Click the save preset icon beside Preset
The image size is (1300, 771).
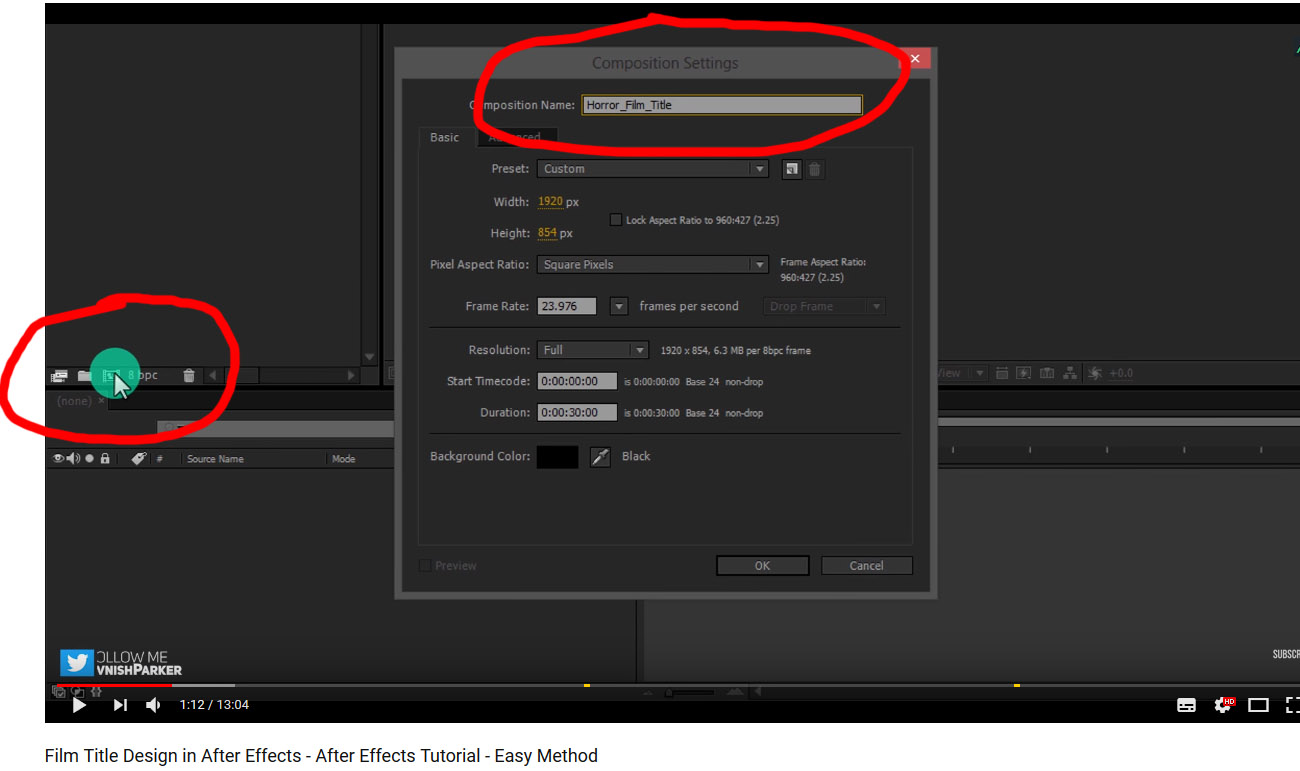[x=791, y=169]
